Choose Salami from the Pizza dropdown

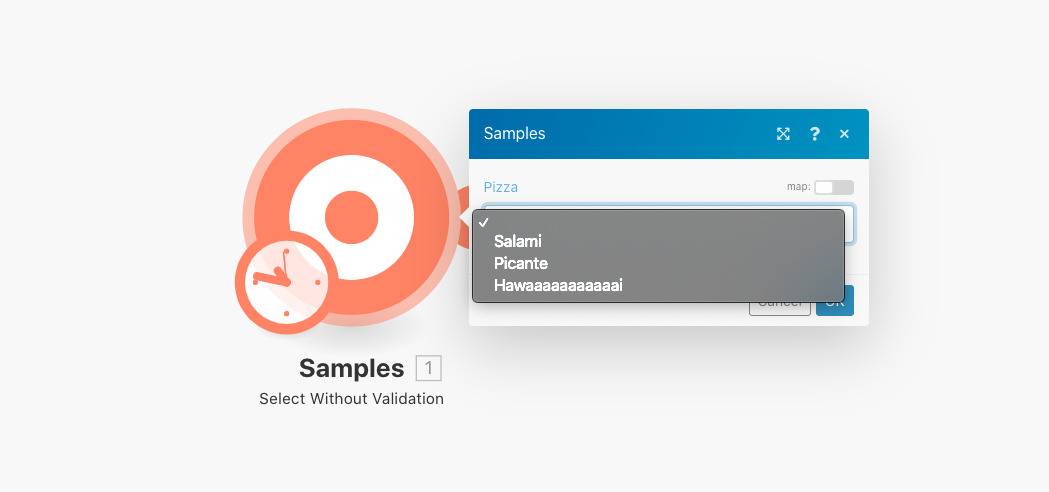tap(517, 241)
